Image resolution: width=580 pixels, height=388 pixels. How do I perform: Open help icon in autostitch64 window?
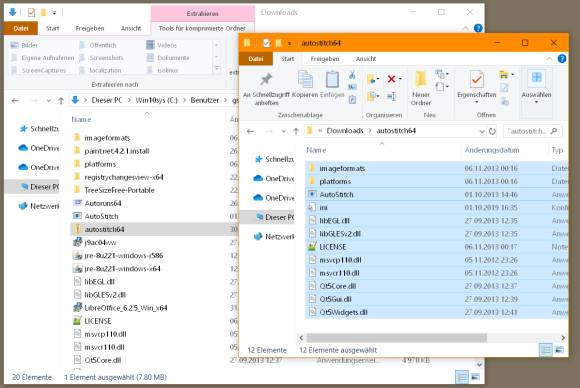click(x=562, y=59)
